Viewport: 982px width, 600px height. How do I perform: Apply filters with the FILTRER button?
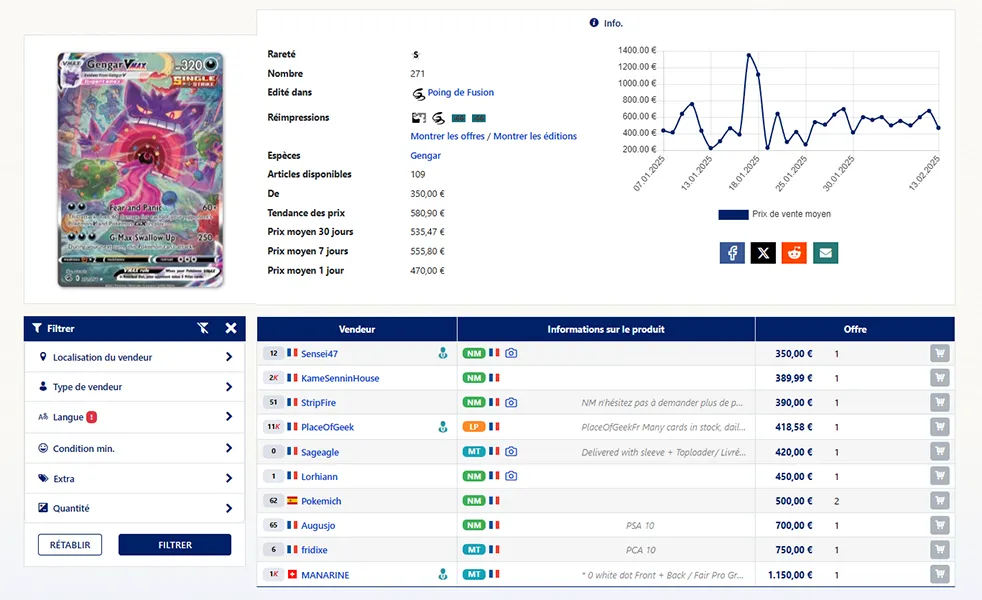pos(175,545)
